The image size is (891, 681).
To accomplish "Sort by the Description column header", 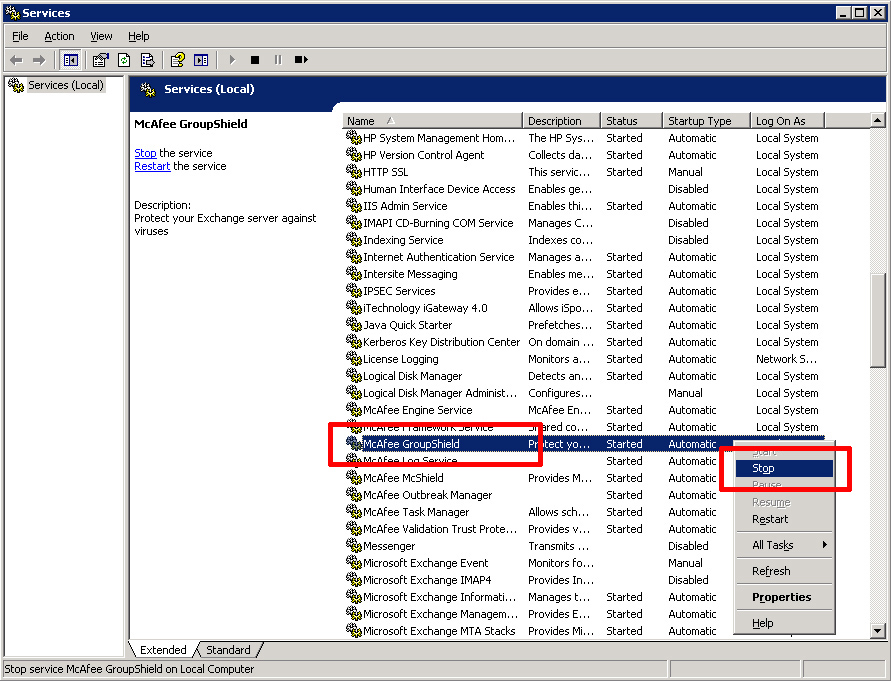I will 561,121.
